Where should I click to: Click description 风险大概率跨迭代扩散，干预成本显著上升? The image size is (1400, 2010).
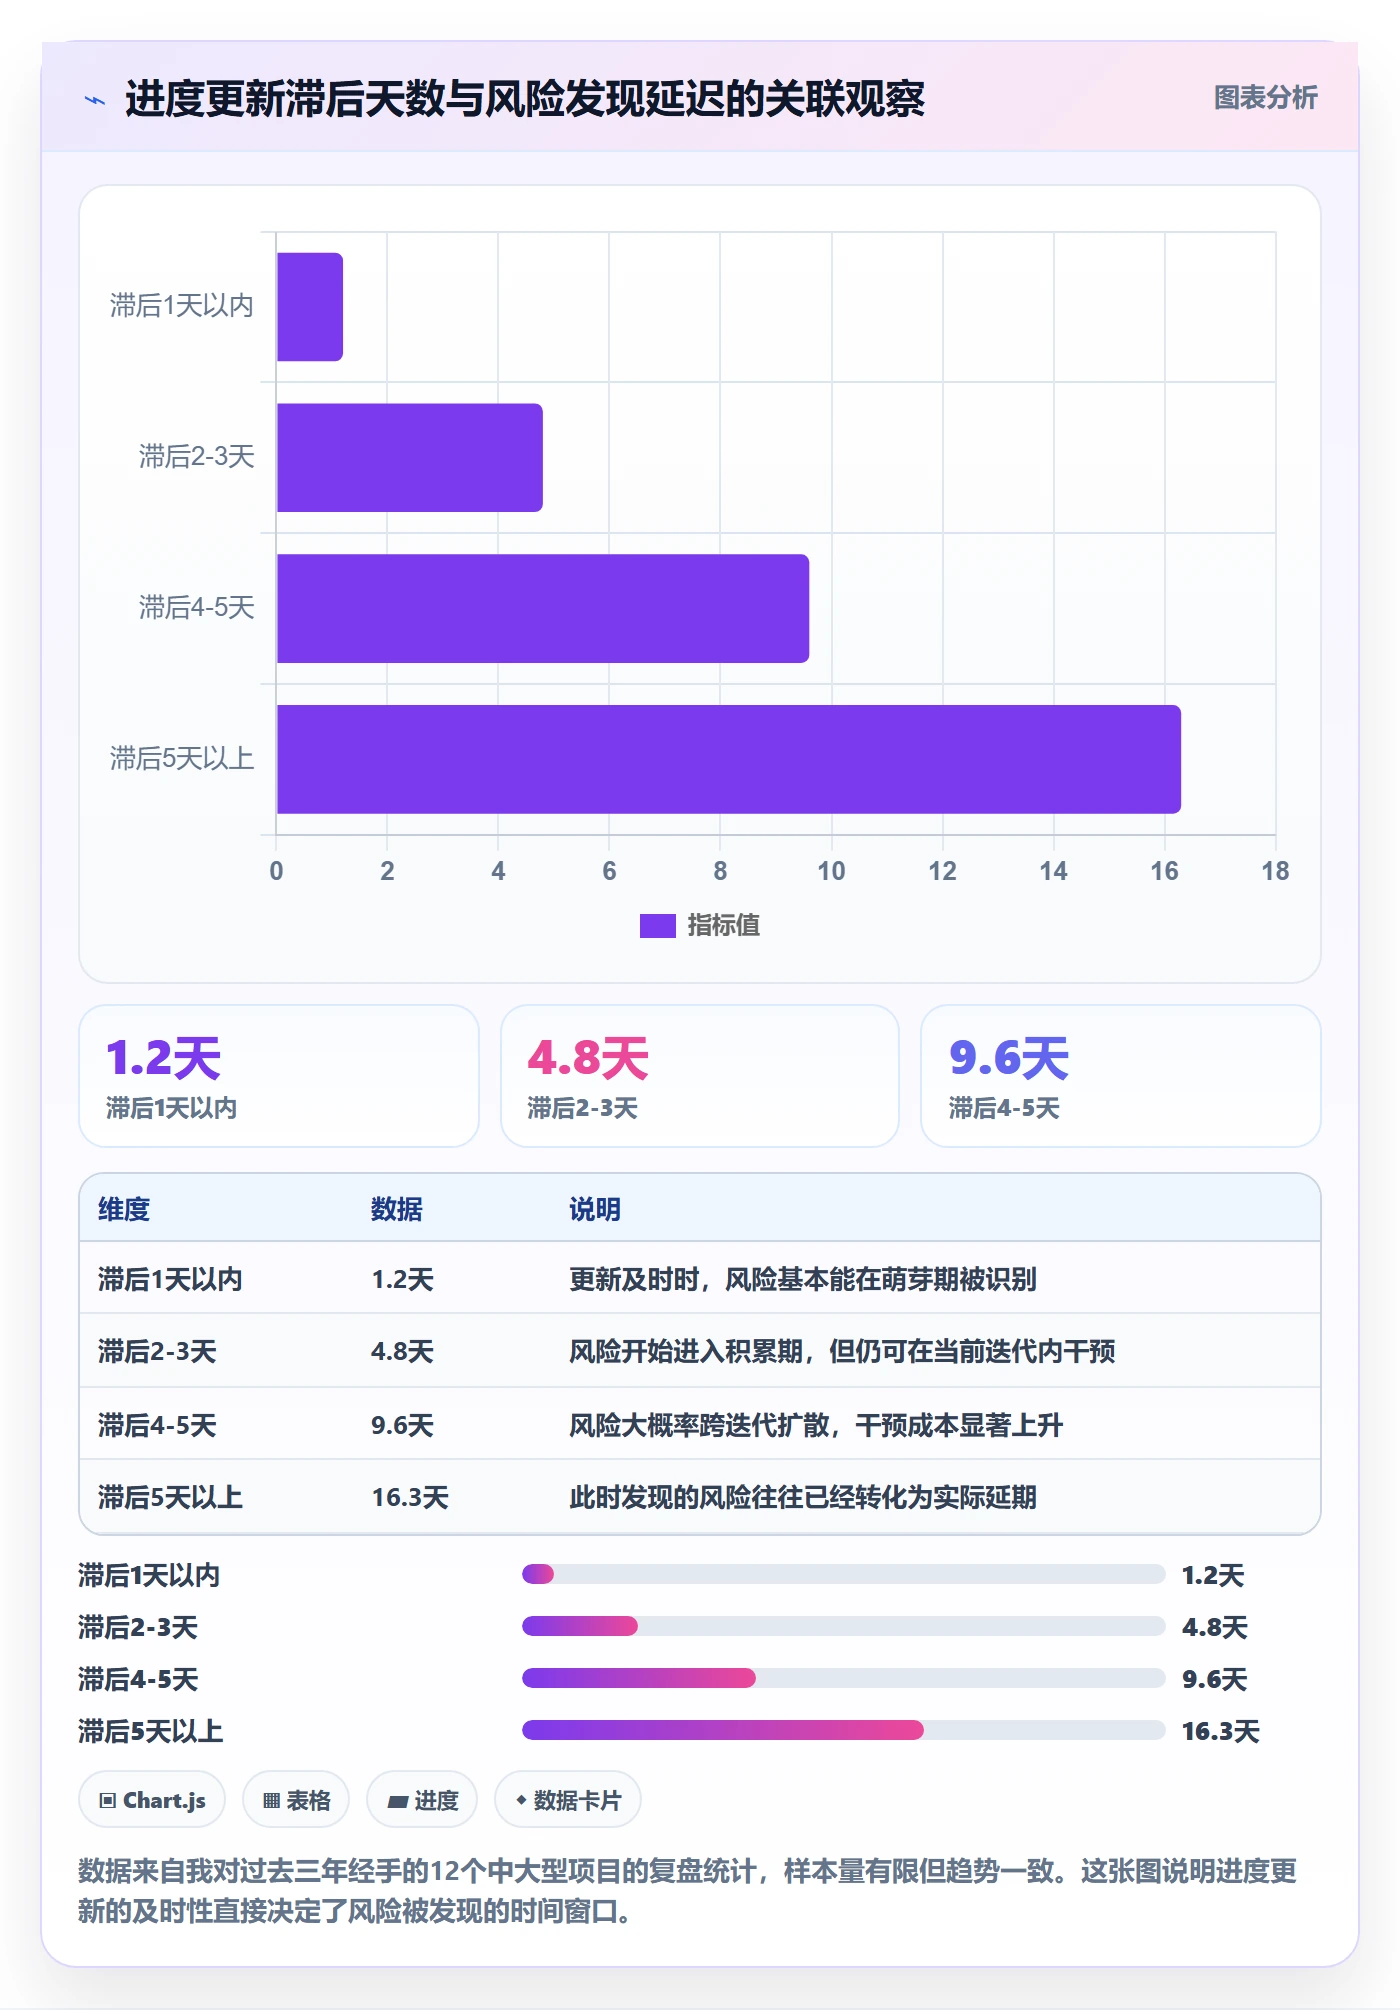tap(816, 1425)
